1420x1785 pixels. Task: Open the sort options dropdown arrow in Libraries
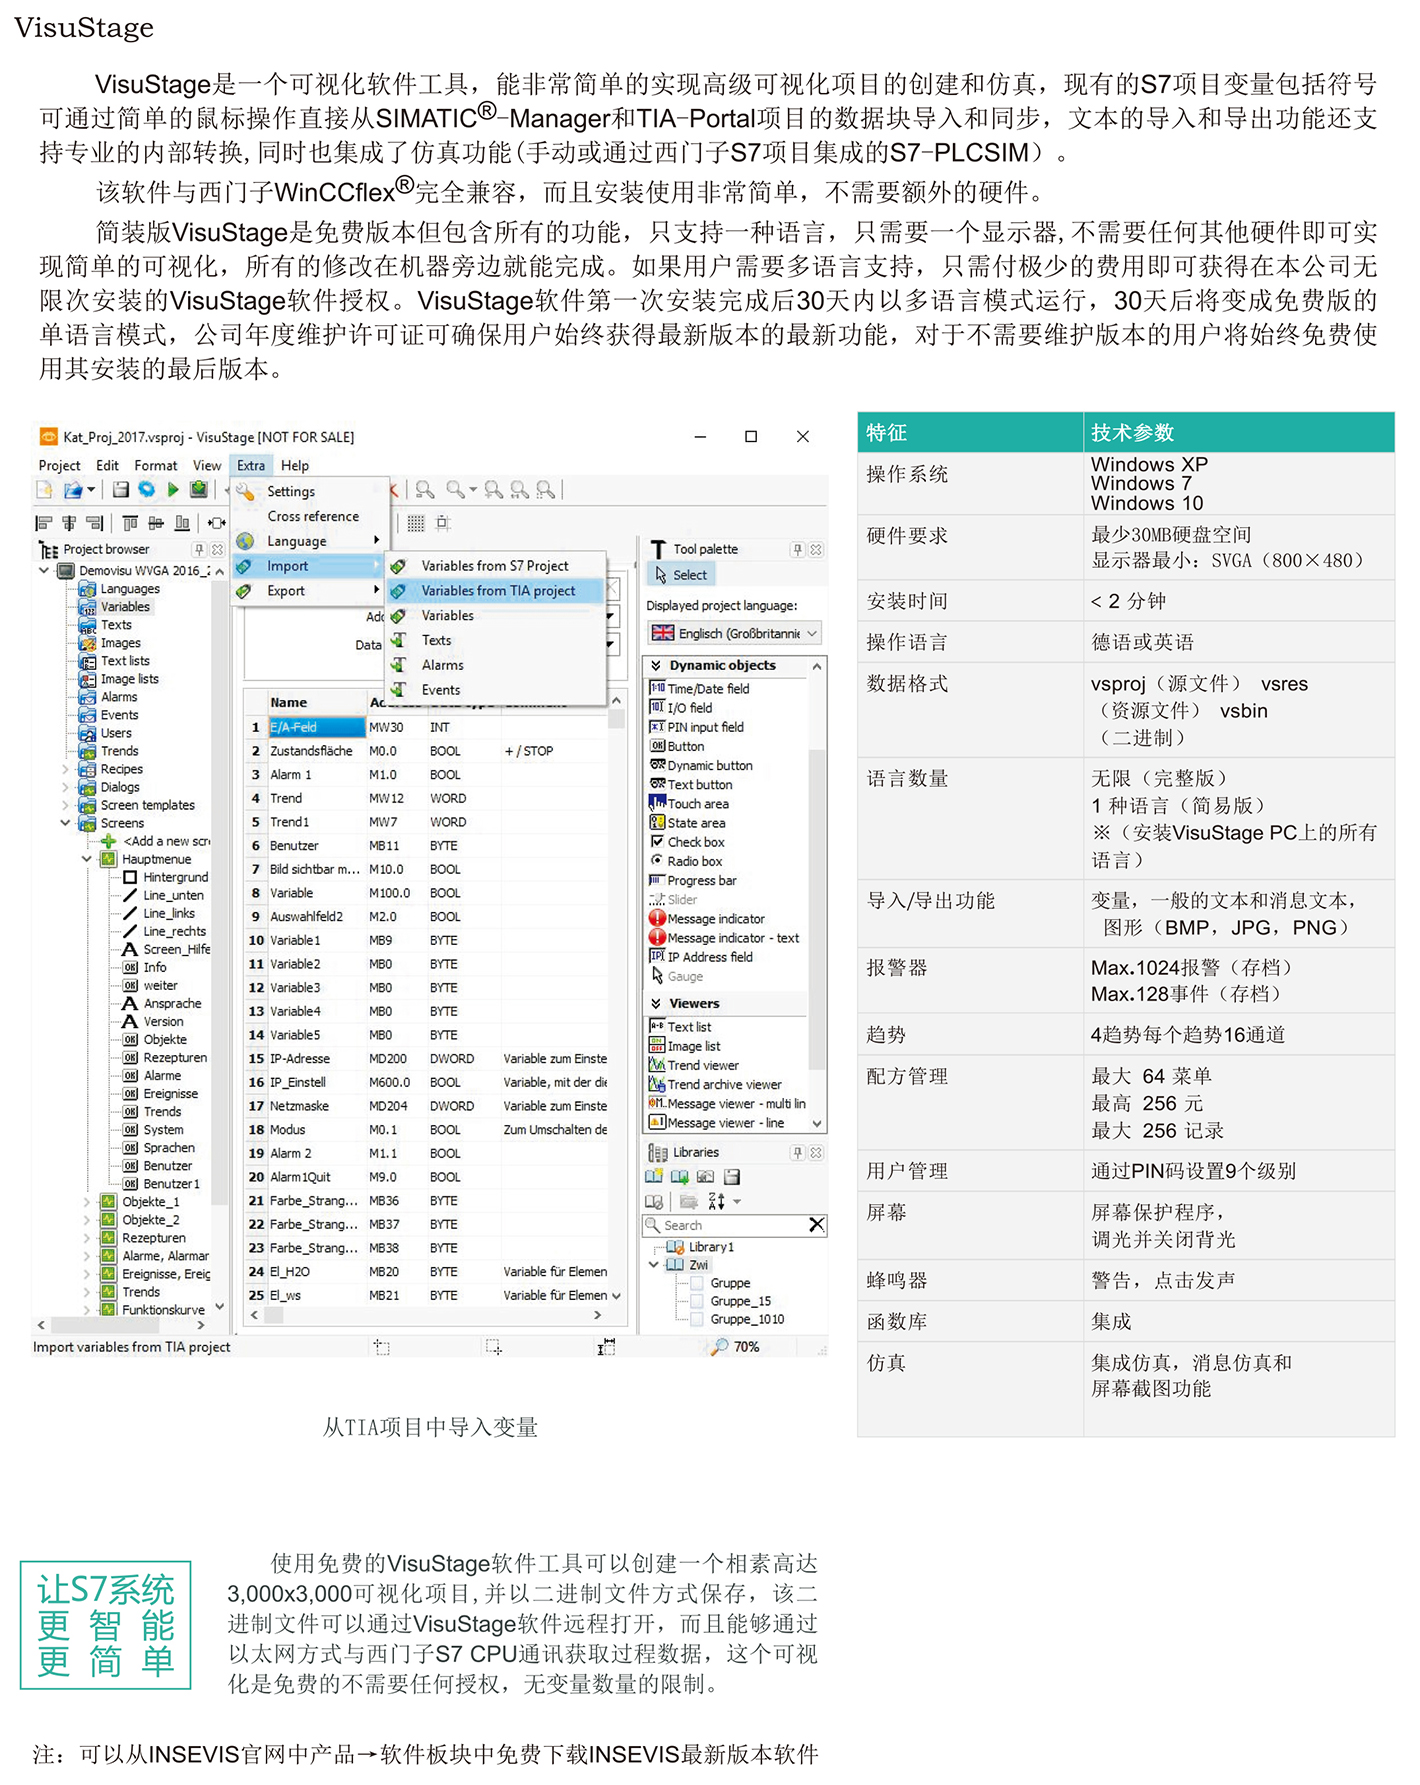(x=737, y=1202)
